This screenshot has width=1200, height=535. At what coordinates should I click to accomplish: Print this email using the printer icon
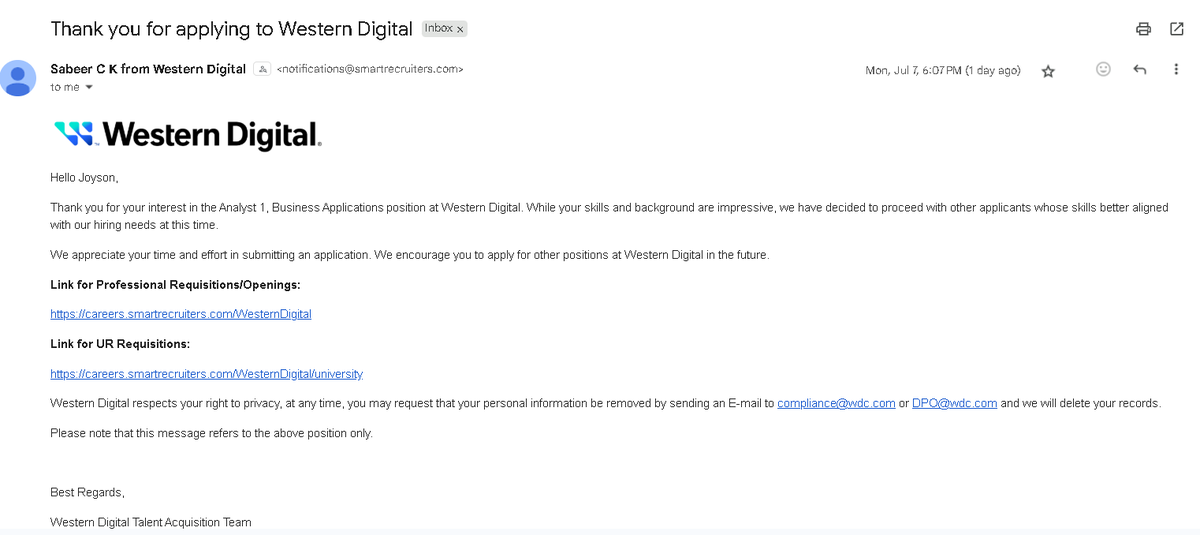pos(1143,29)
